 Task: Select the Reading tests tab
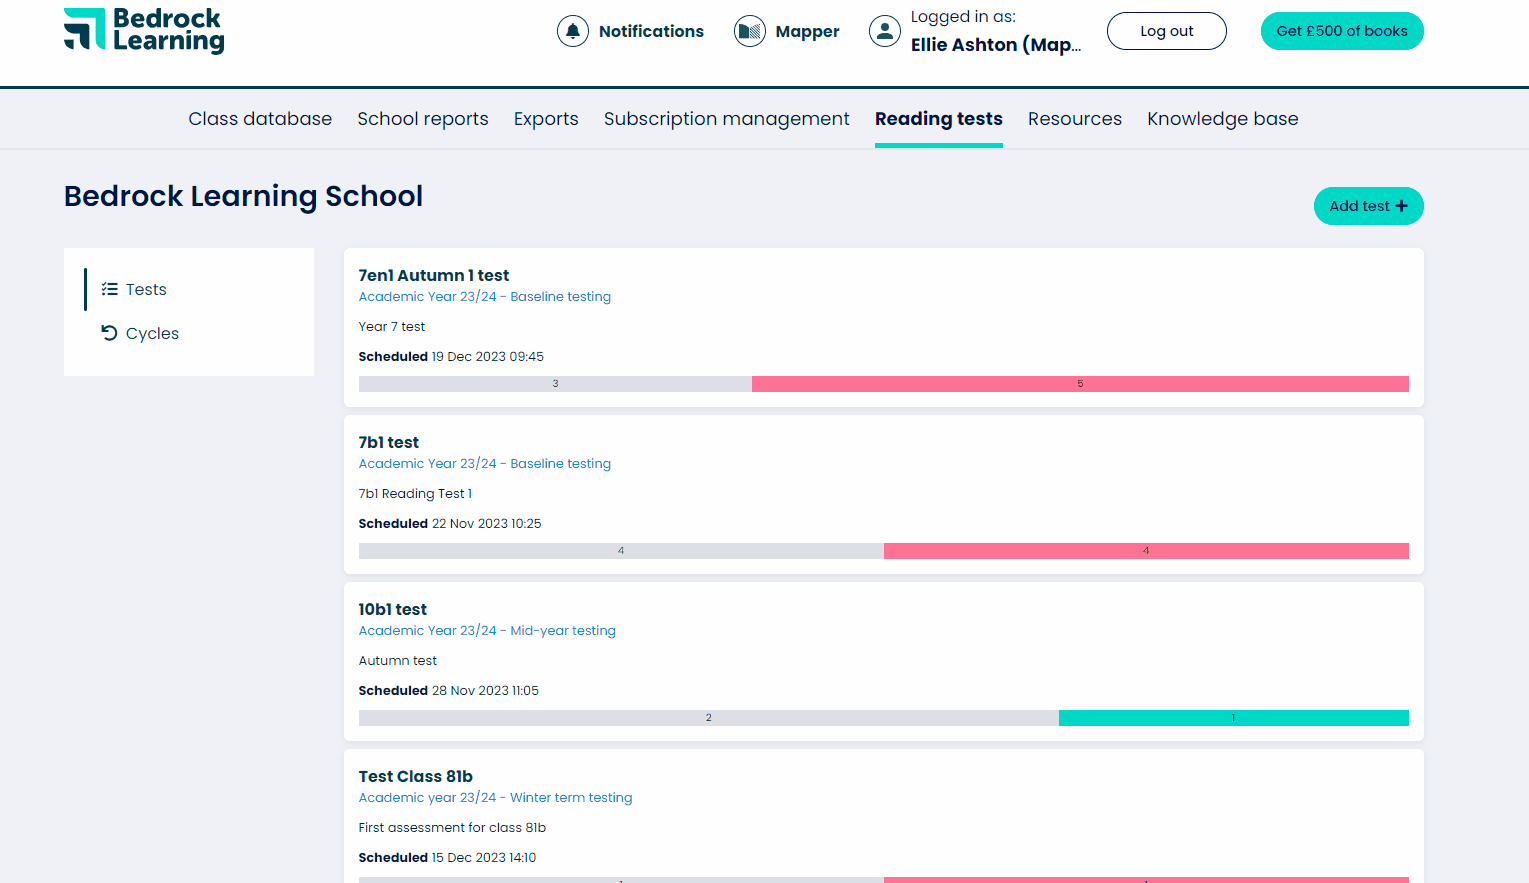(939, 119)
